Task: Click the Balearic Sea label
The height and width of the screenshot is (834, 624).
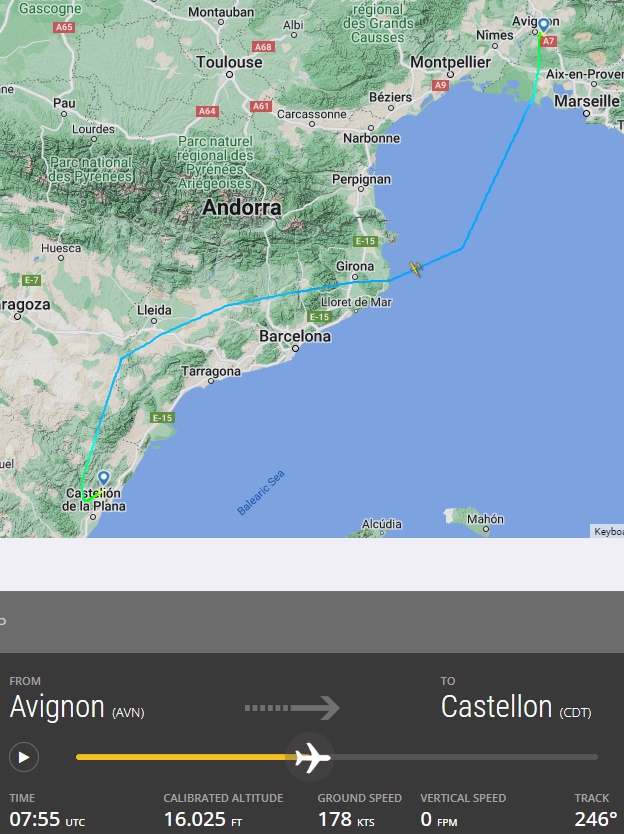Action: point(261,493)
